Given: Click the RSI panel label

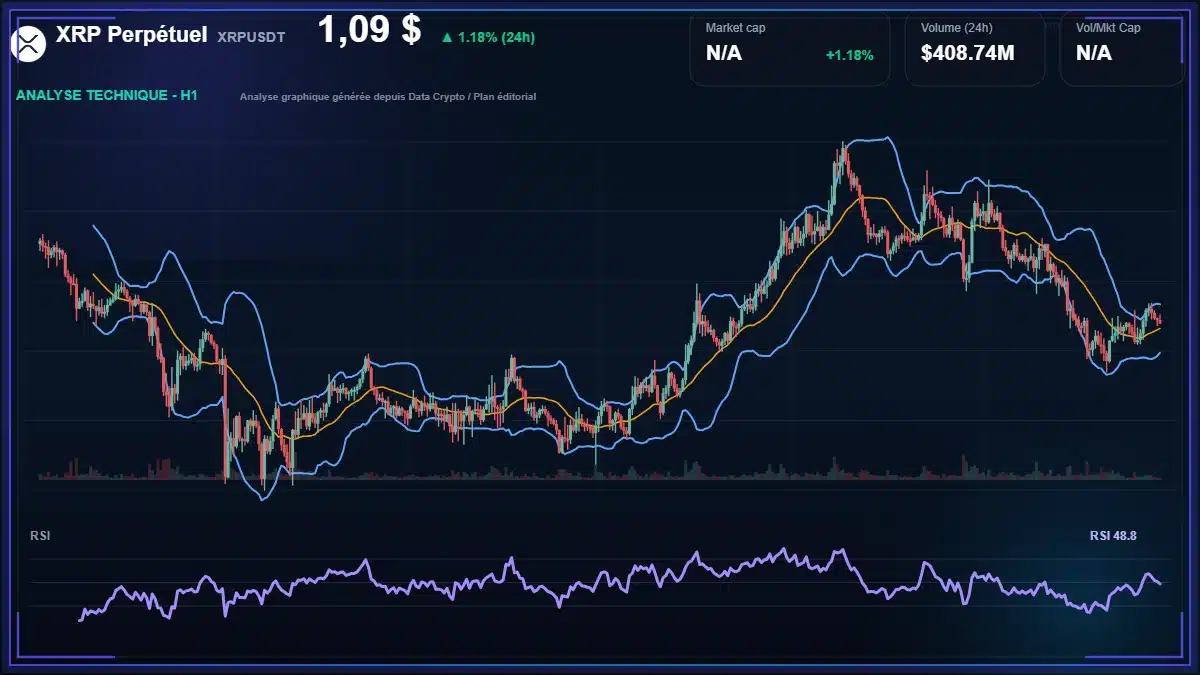Looking at the screenshot, I should pyautogui.click(x=40, y=536).
